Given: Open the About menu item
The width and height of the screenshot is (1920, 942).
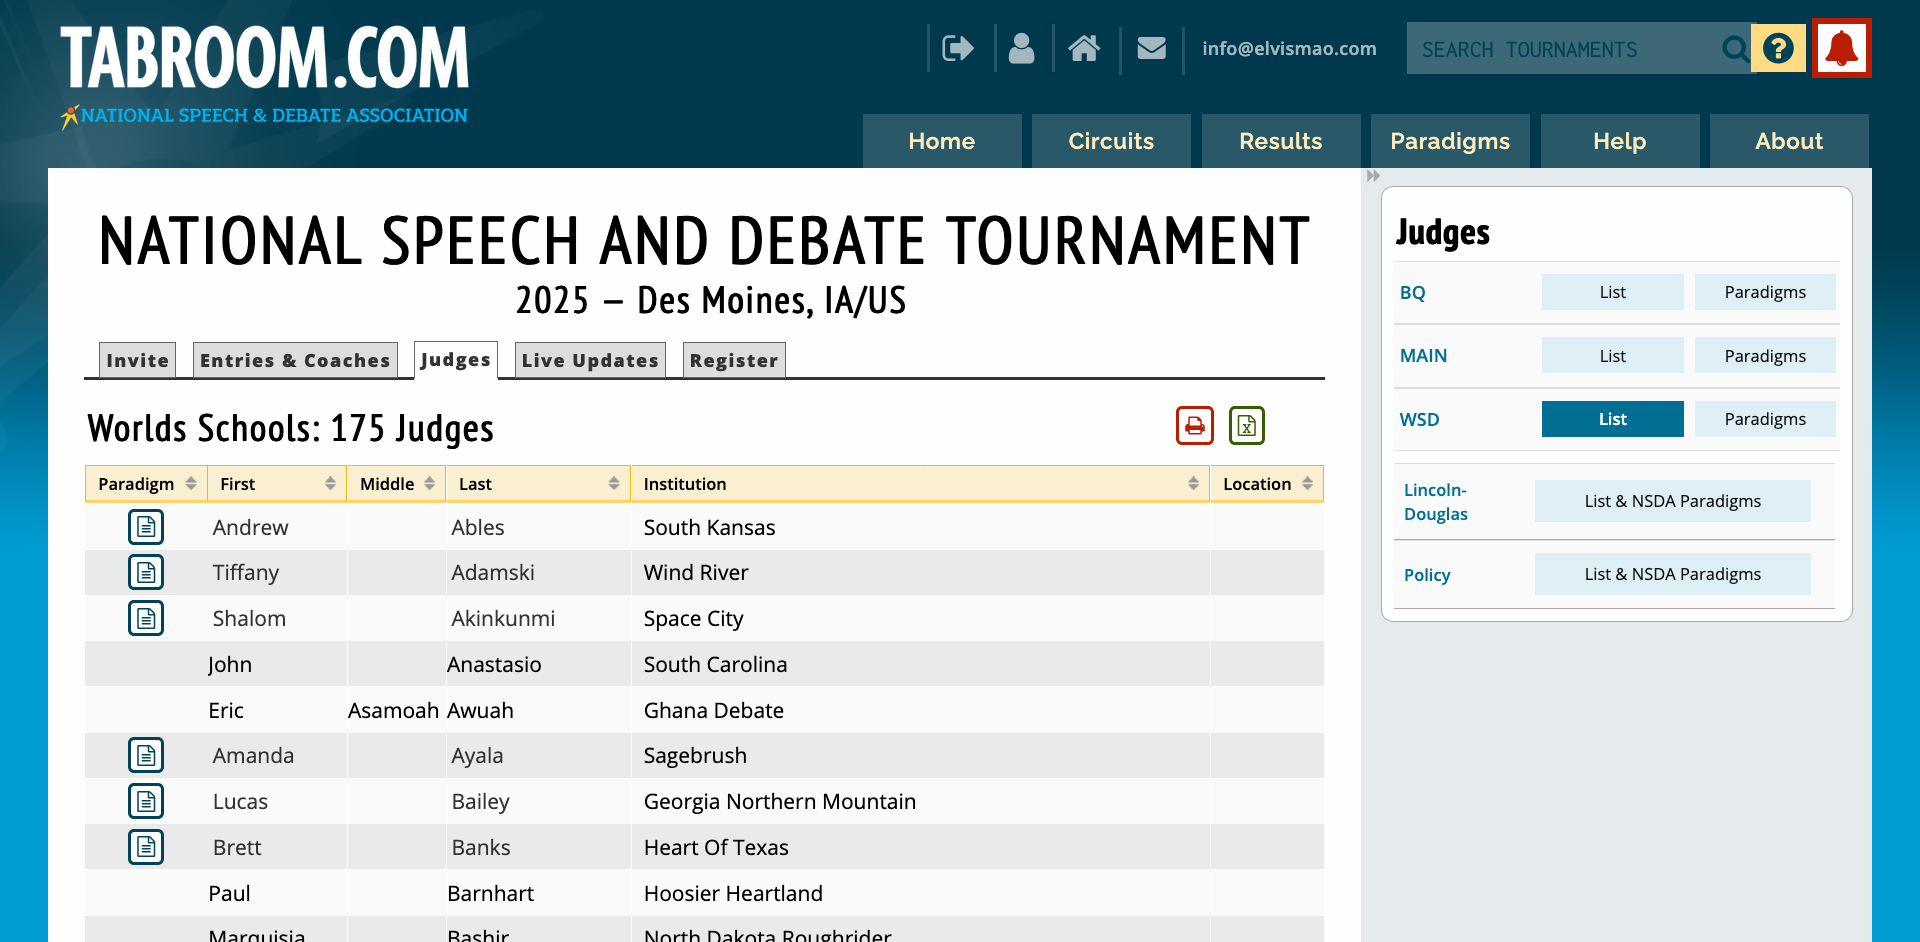Looking at the screenshot, I should click(1789, 141).
